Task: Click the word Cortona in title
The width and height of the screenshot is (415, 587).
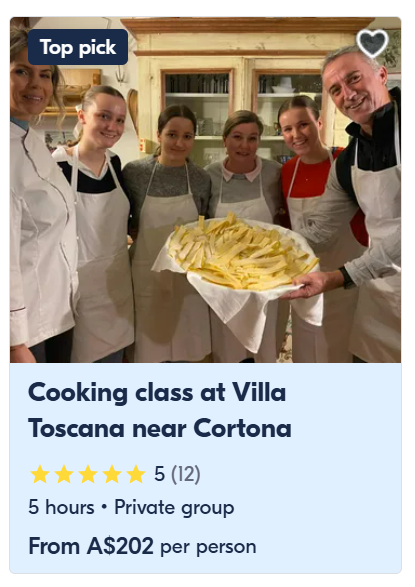Action: (242, 428)
